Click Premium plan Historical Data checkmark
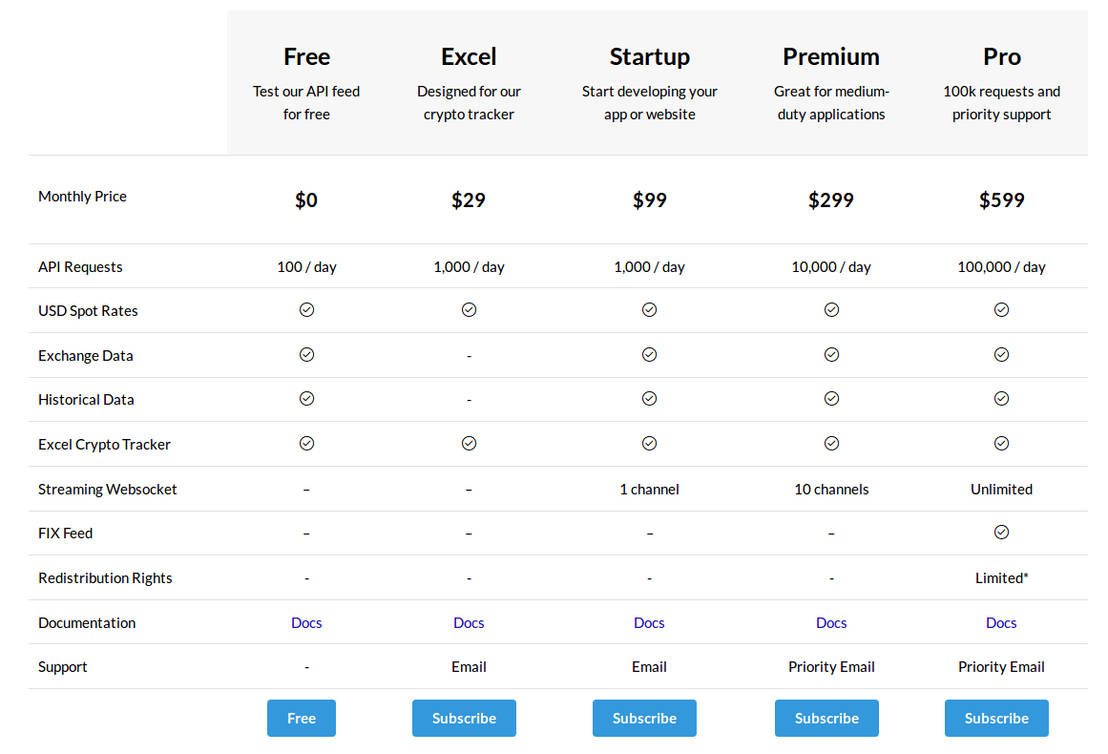Screen dimensions: 1108x754 [x=831, y=398]
